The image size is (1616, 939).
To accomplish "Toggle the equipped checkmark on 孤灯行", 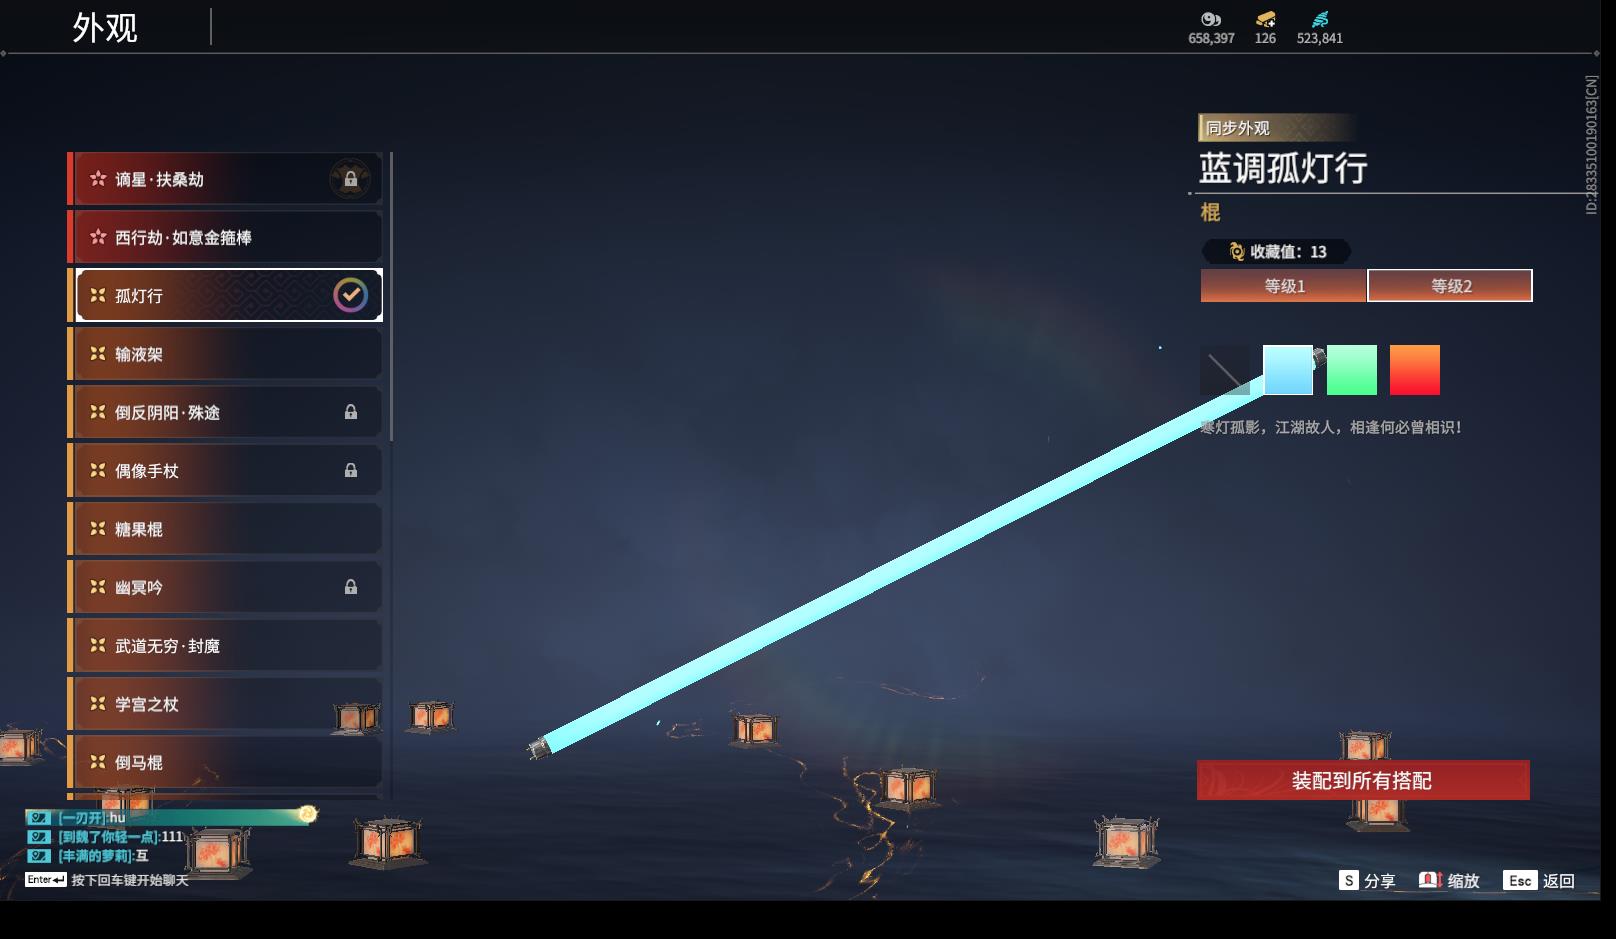I will [350, 295].
